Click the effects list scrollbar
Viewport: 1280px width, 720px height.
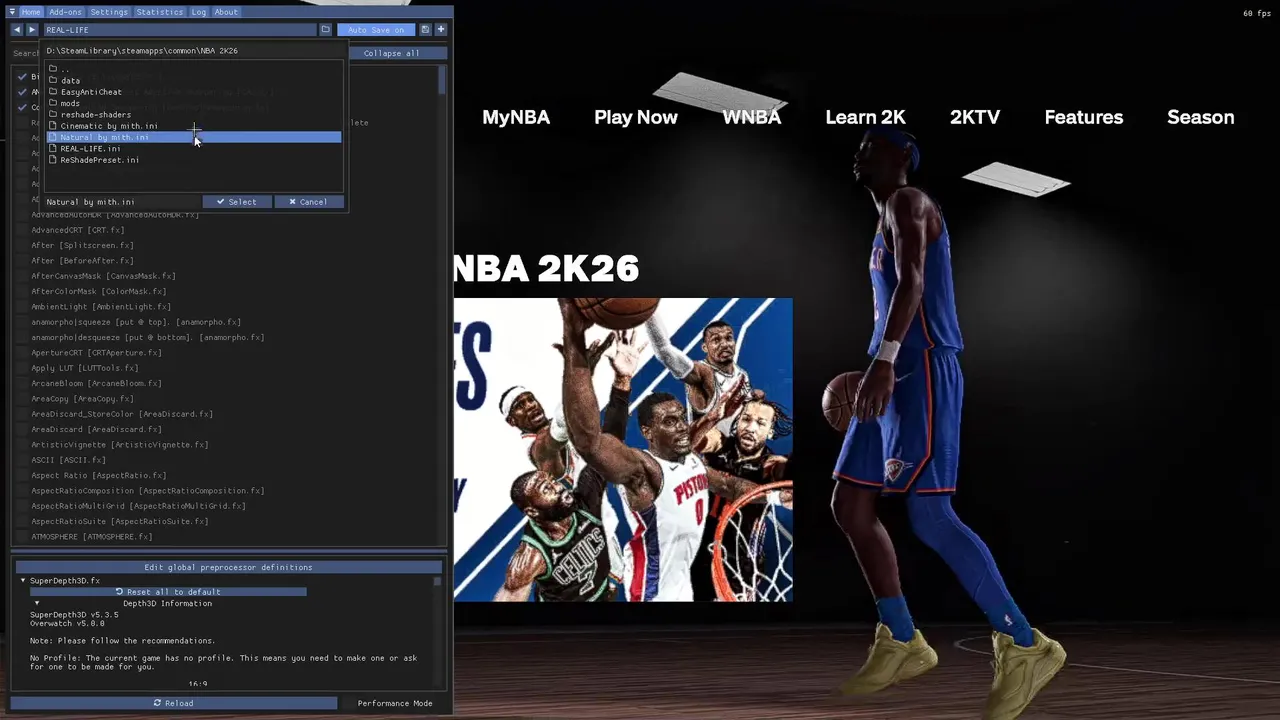pos(442,80)
